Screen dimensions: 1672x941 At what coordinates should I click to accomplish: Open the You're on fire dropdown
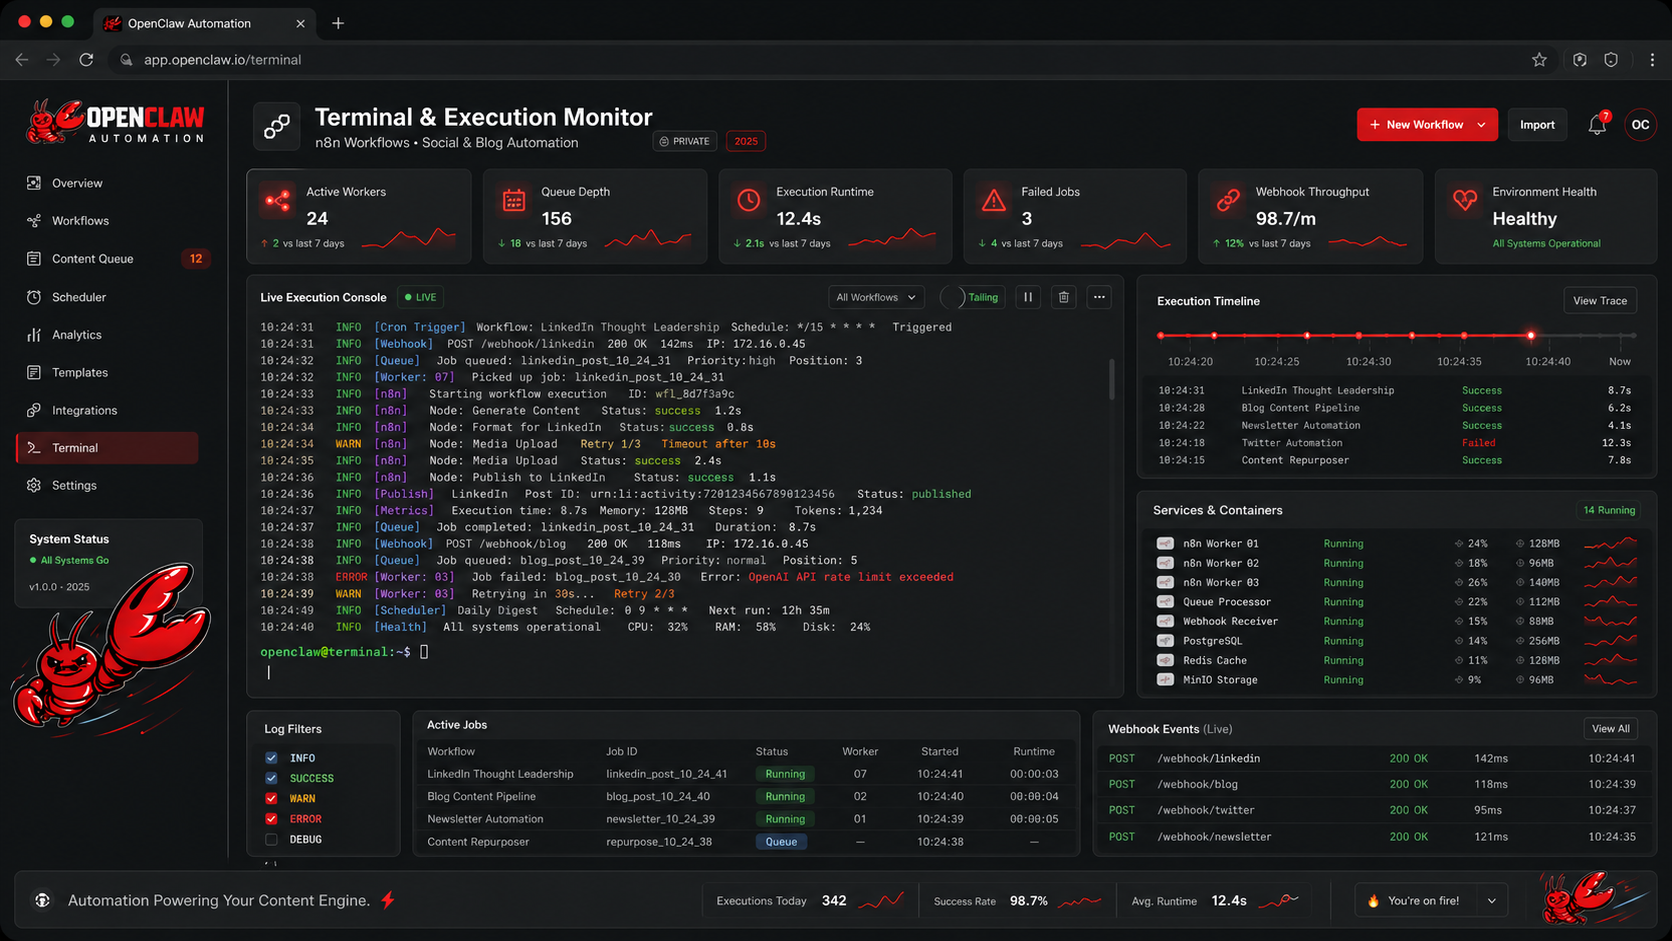coord(1491,900)
